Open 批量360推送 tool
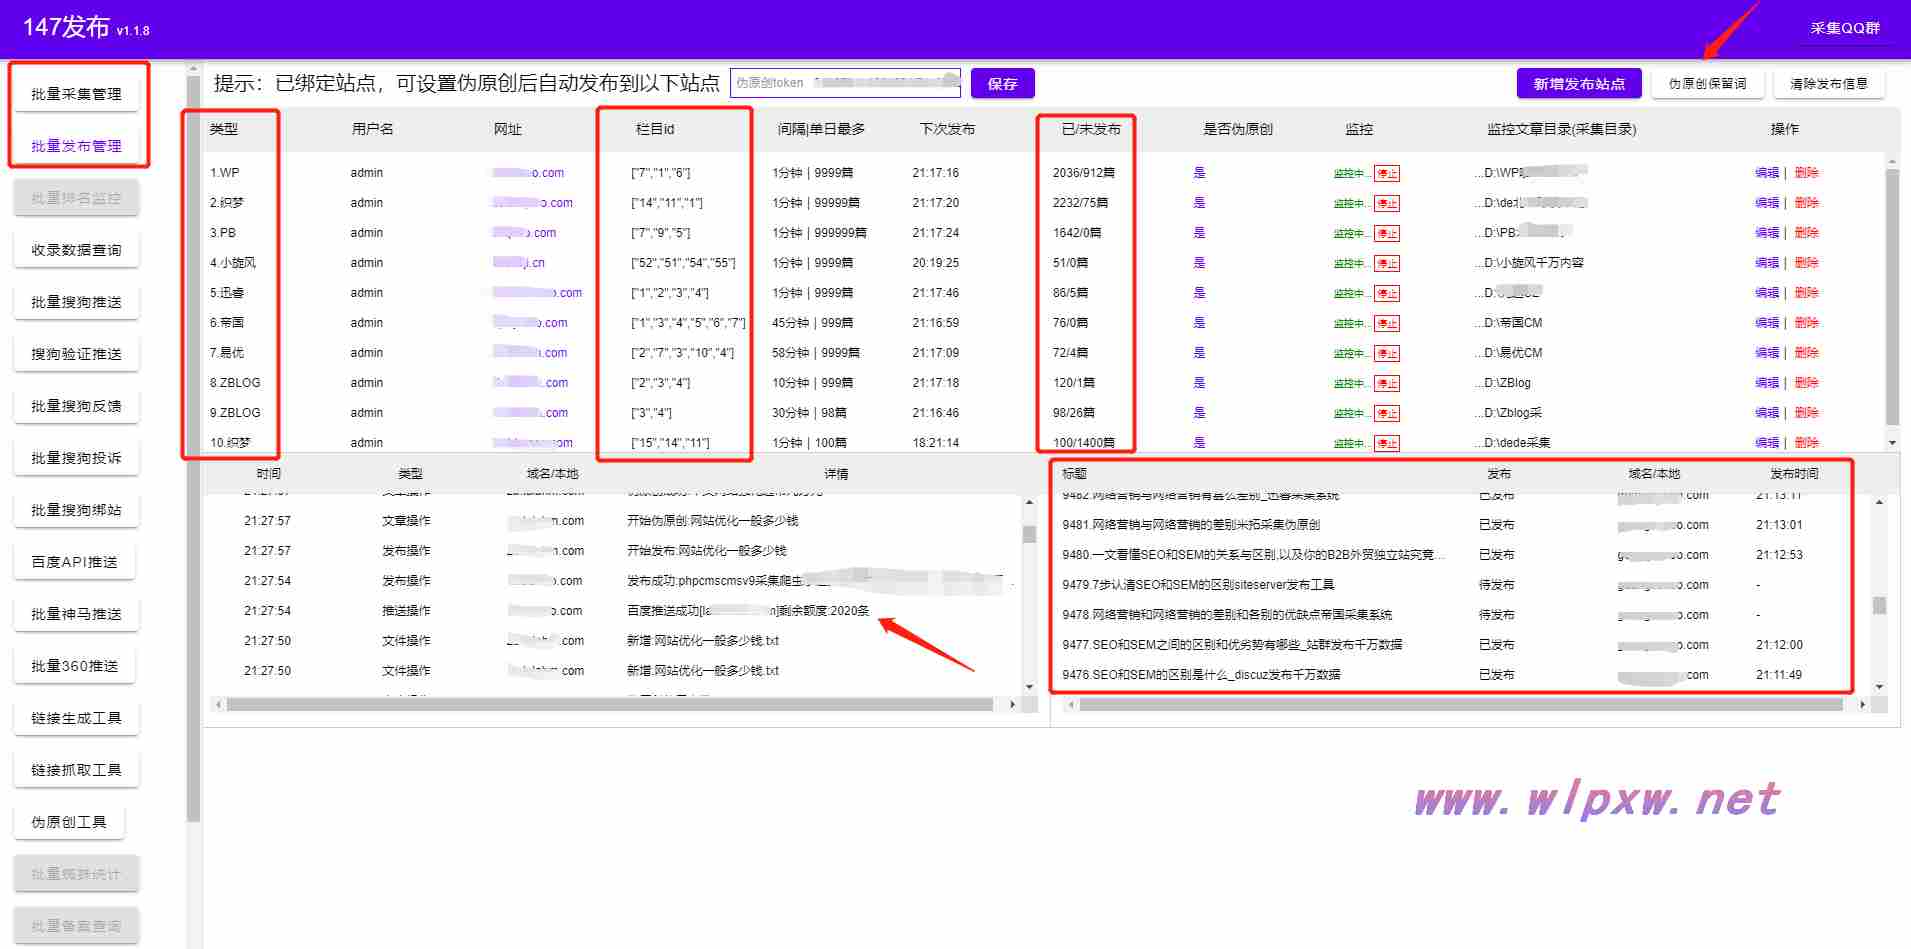Image resolution: width=1911 pixels, height=949 pixels. pos(74,666)
